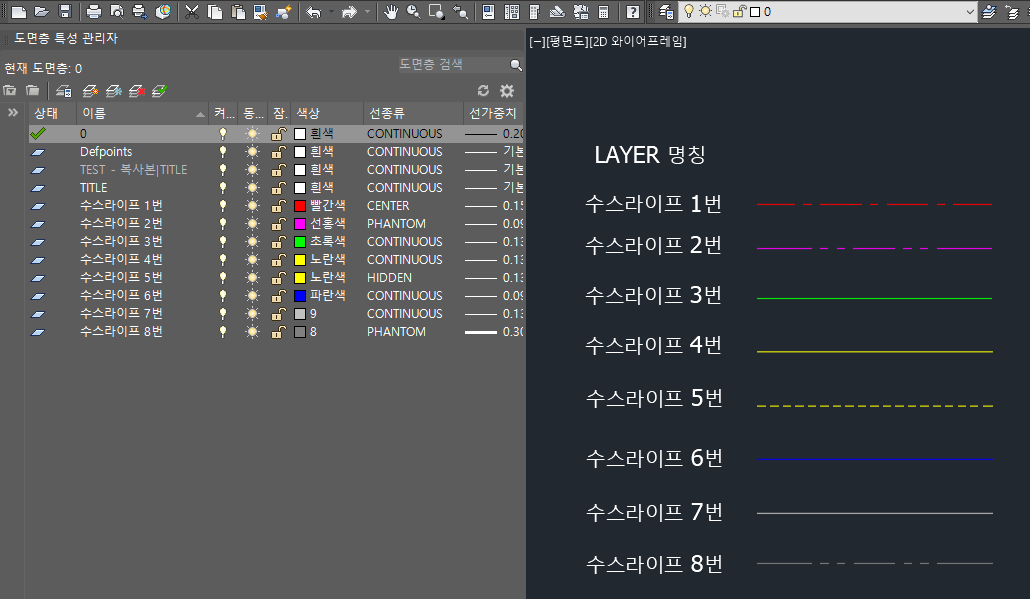Click the [2D 와이어프레임] visual style label

(637, 41)
